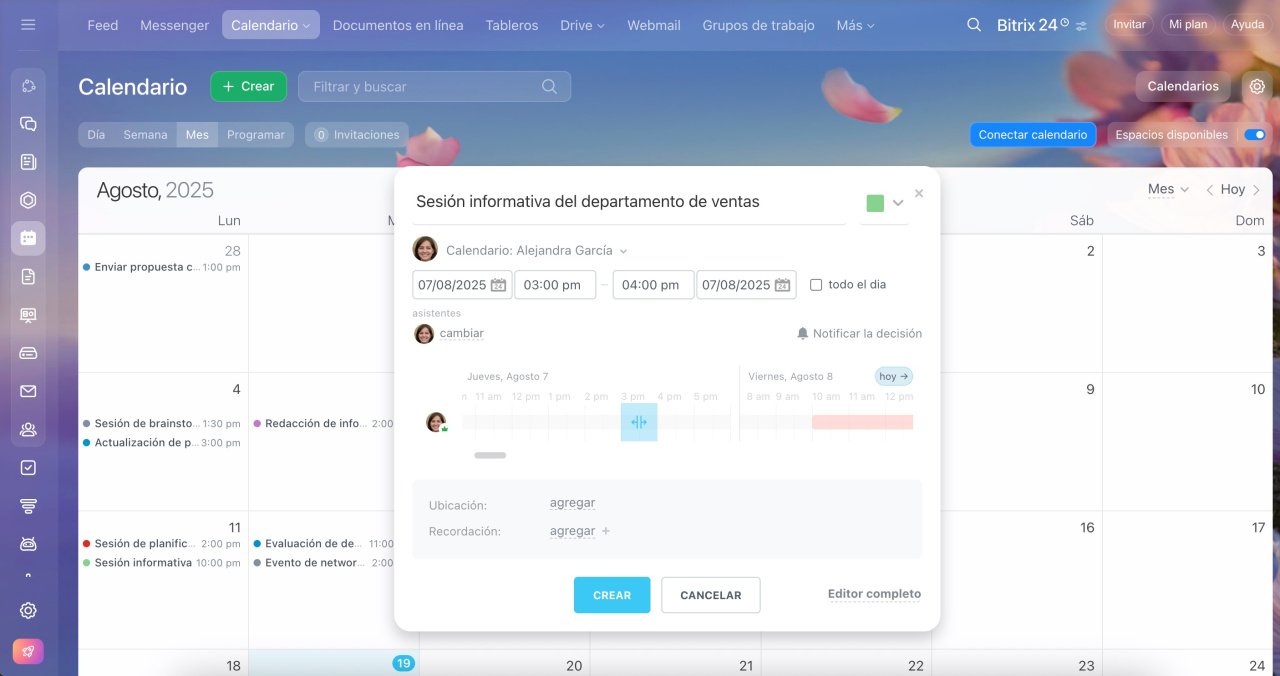Click the rocket icon at sidebar bottom
This screenshot has width=1280, height=676.
(28, 651)
